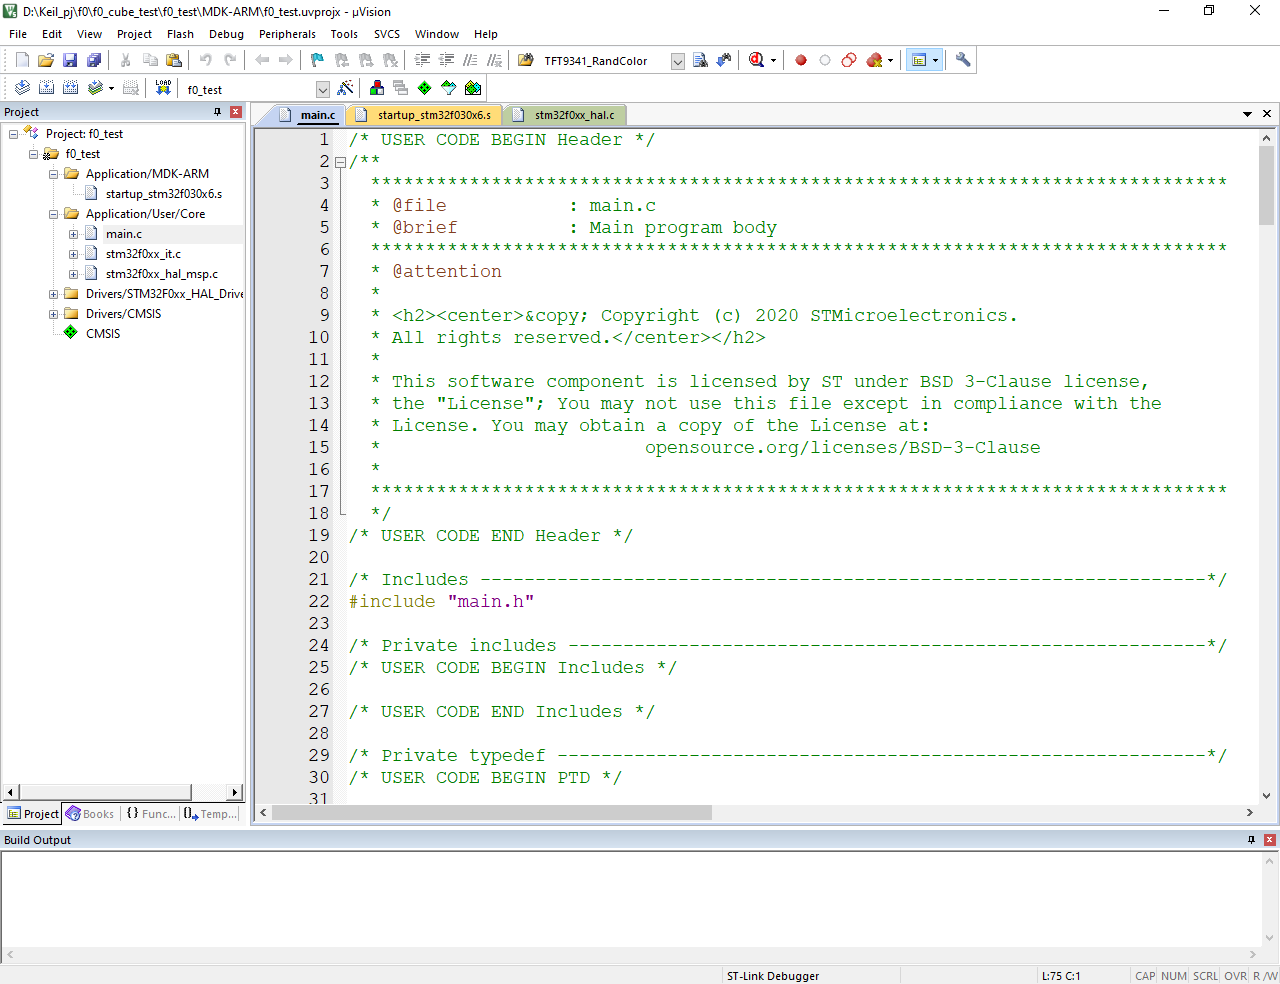Open Options for Target magic wand icon

[x=345, y=88]
